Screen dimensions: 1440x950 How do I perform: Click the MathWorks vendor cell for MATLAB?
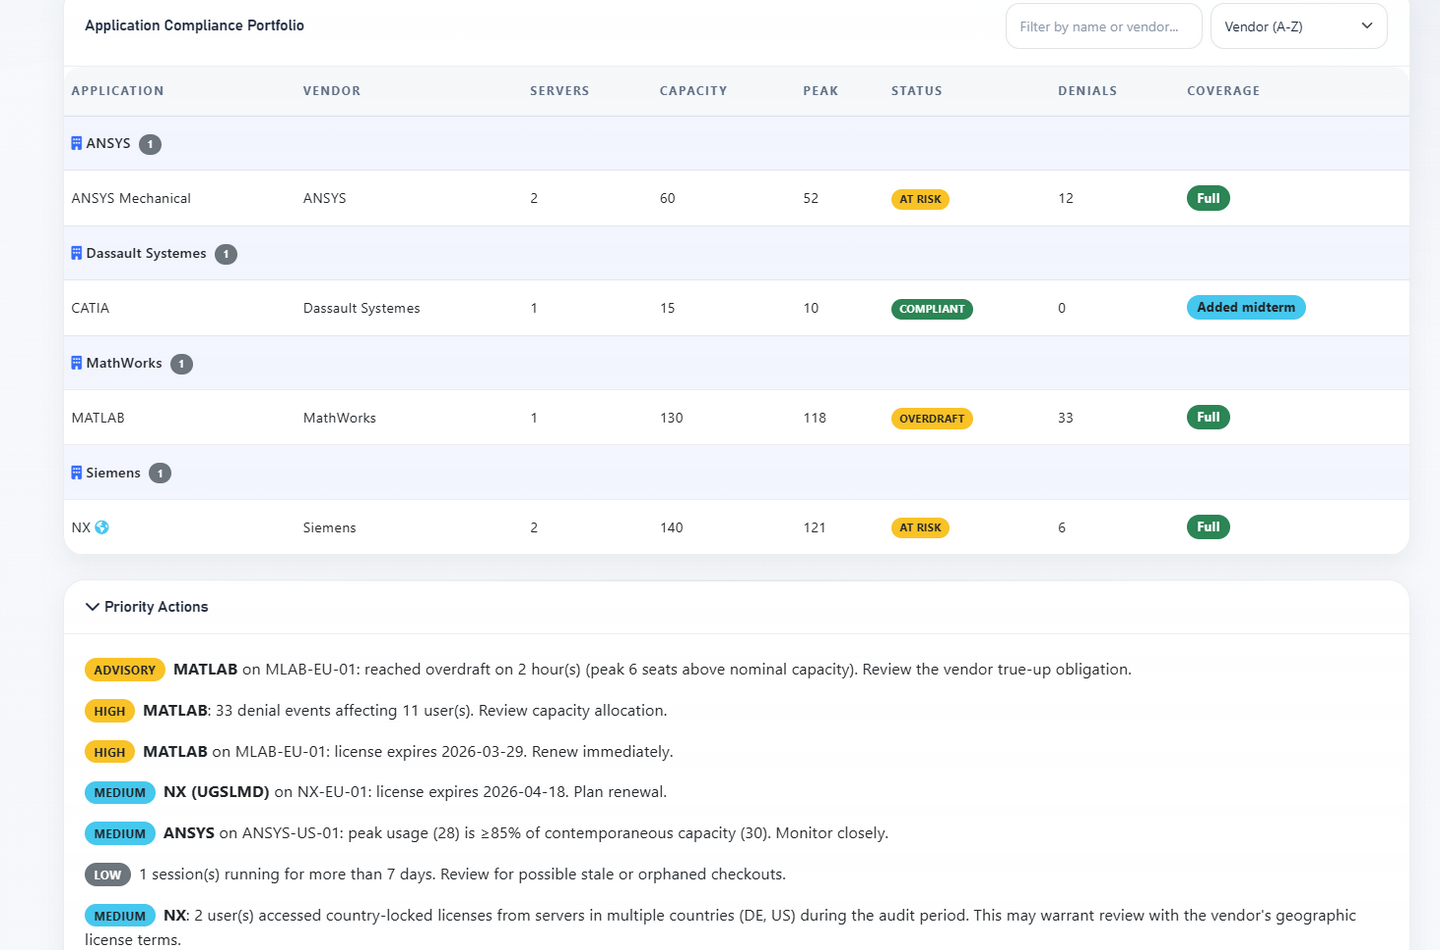coord(339,418)
